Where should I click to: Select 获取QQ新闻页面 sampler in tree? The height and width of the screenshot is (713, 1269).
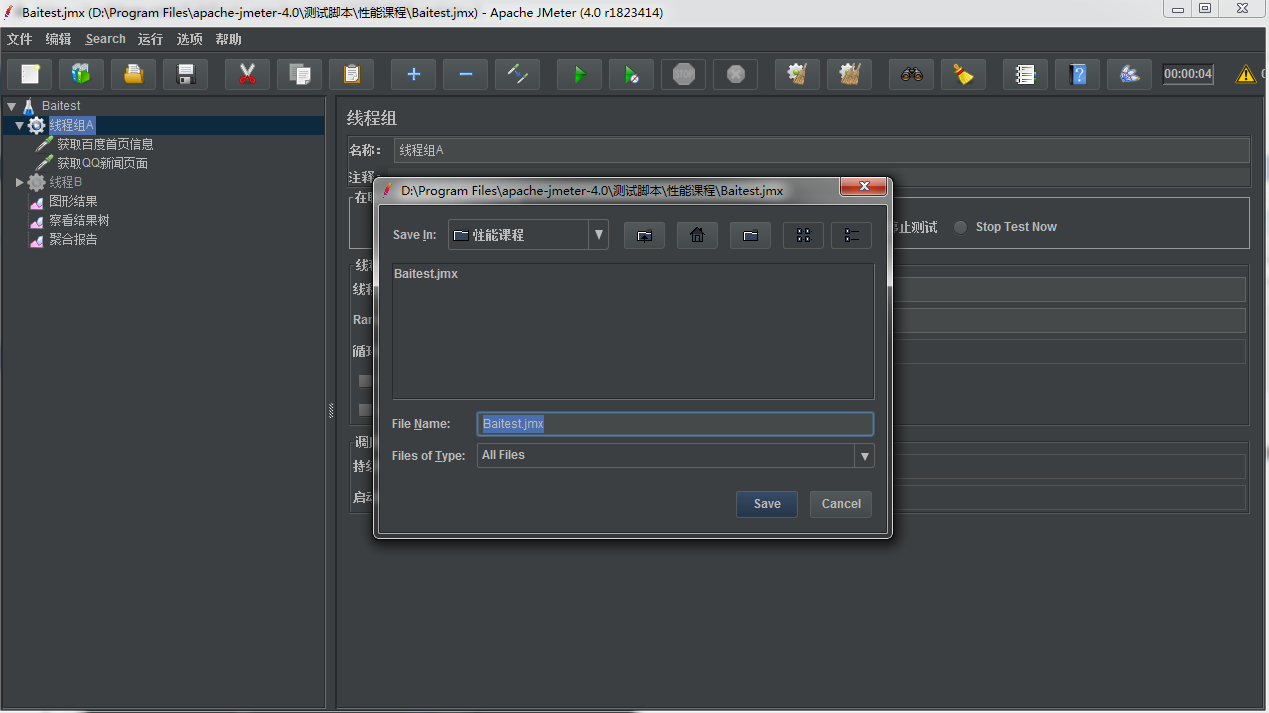pos(102,163)
